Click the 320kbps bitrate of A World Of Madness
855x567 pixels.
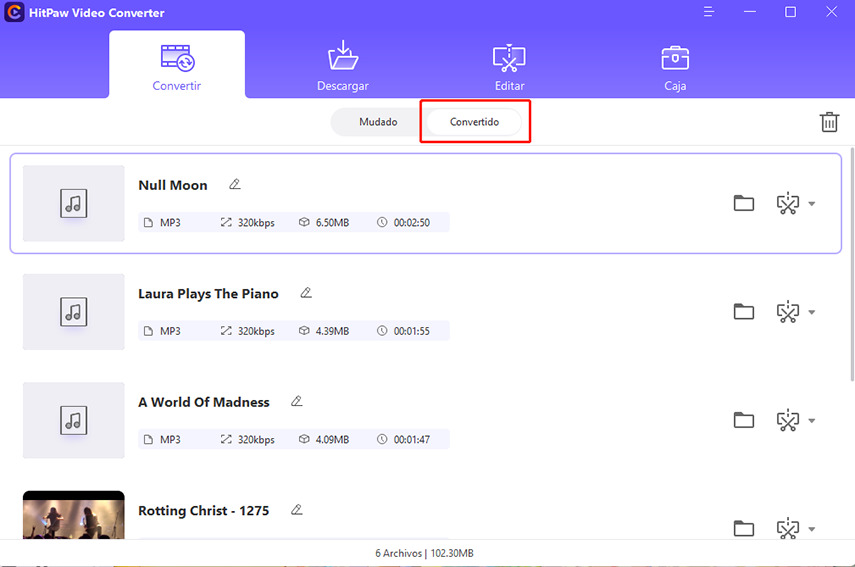256,439
